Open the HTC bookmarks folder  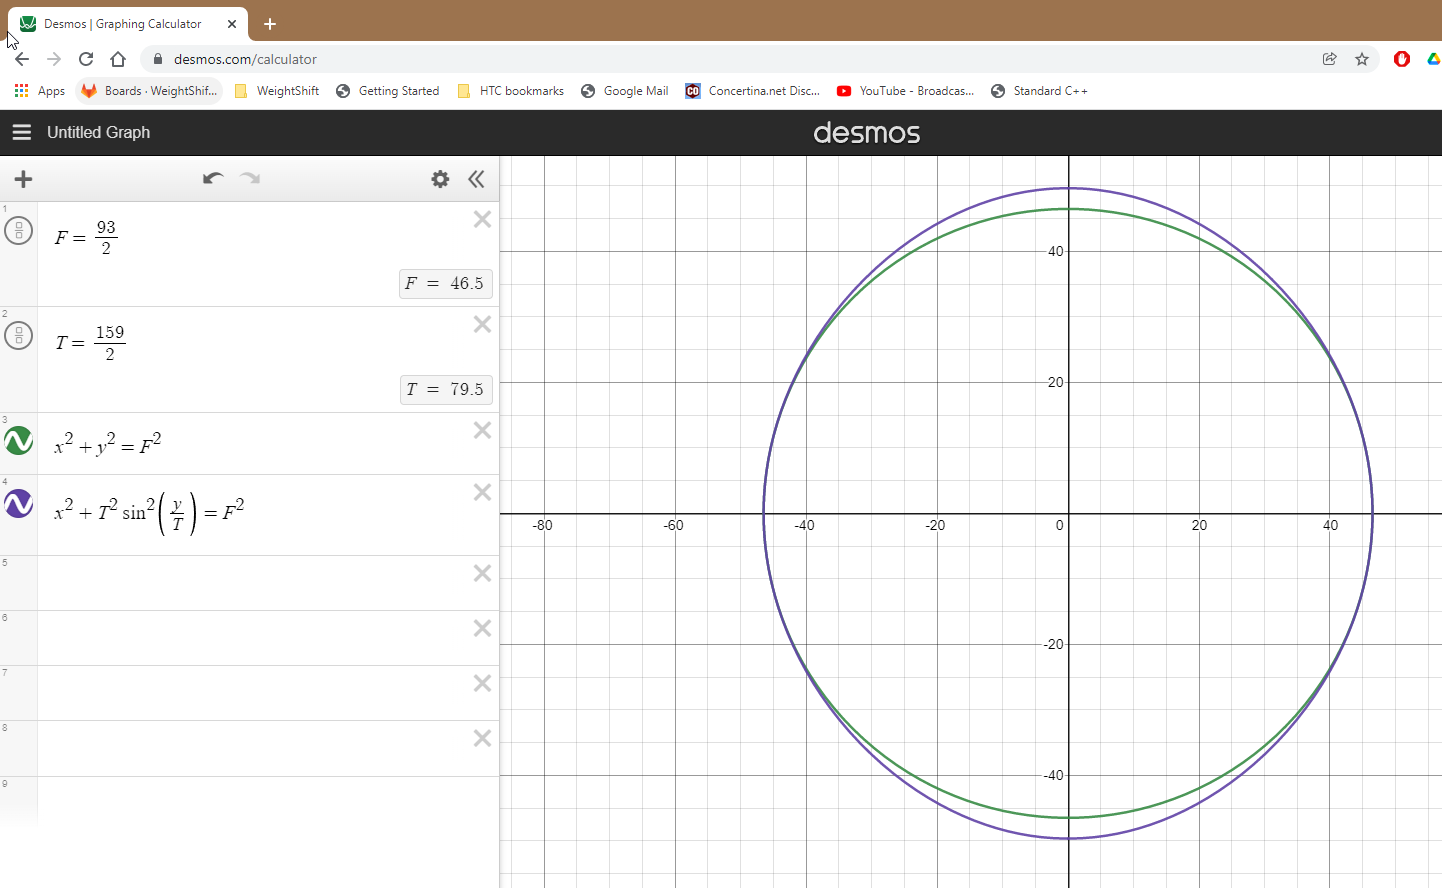(x=511, y=91)
